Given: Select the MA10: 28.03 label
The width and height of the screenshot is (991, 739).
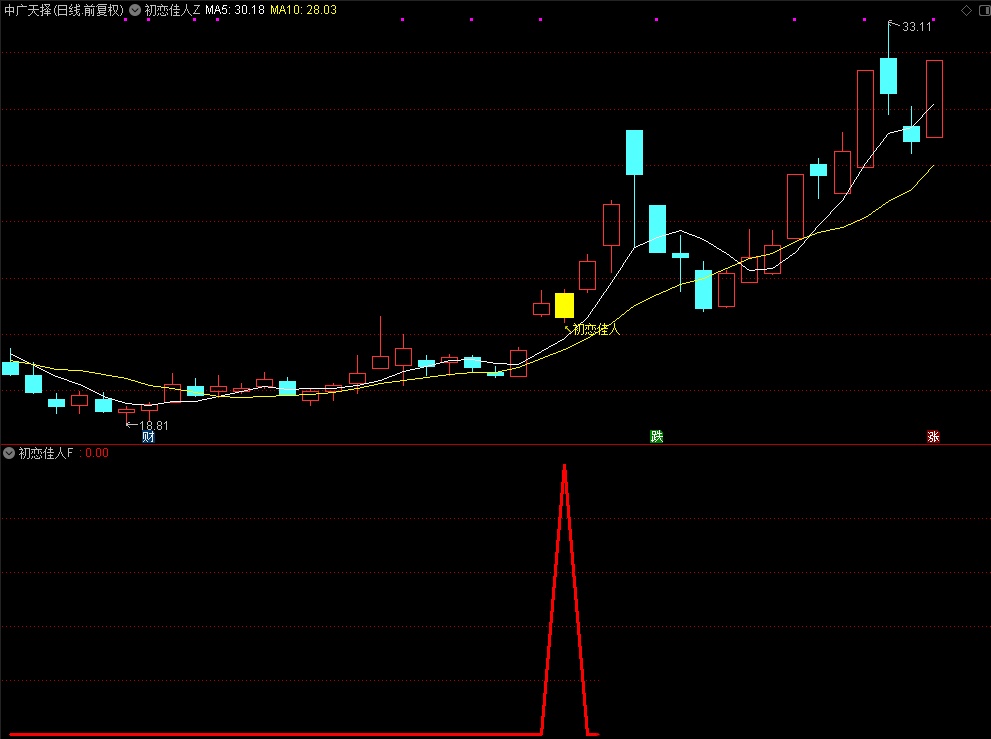Looking at the screenshot, I should click(304, 10).
